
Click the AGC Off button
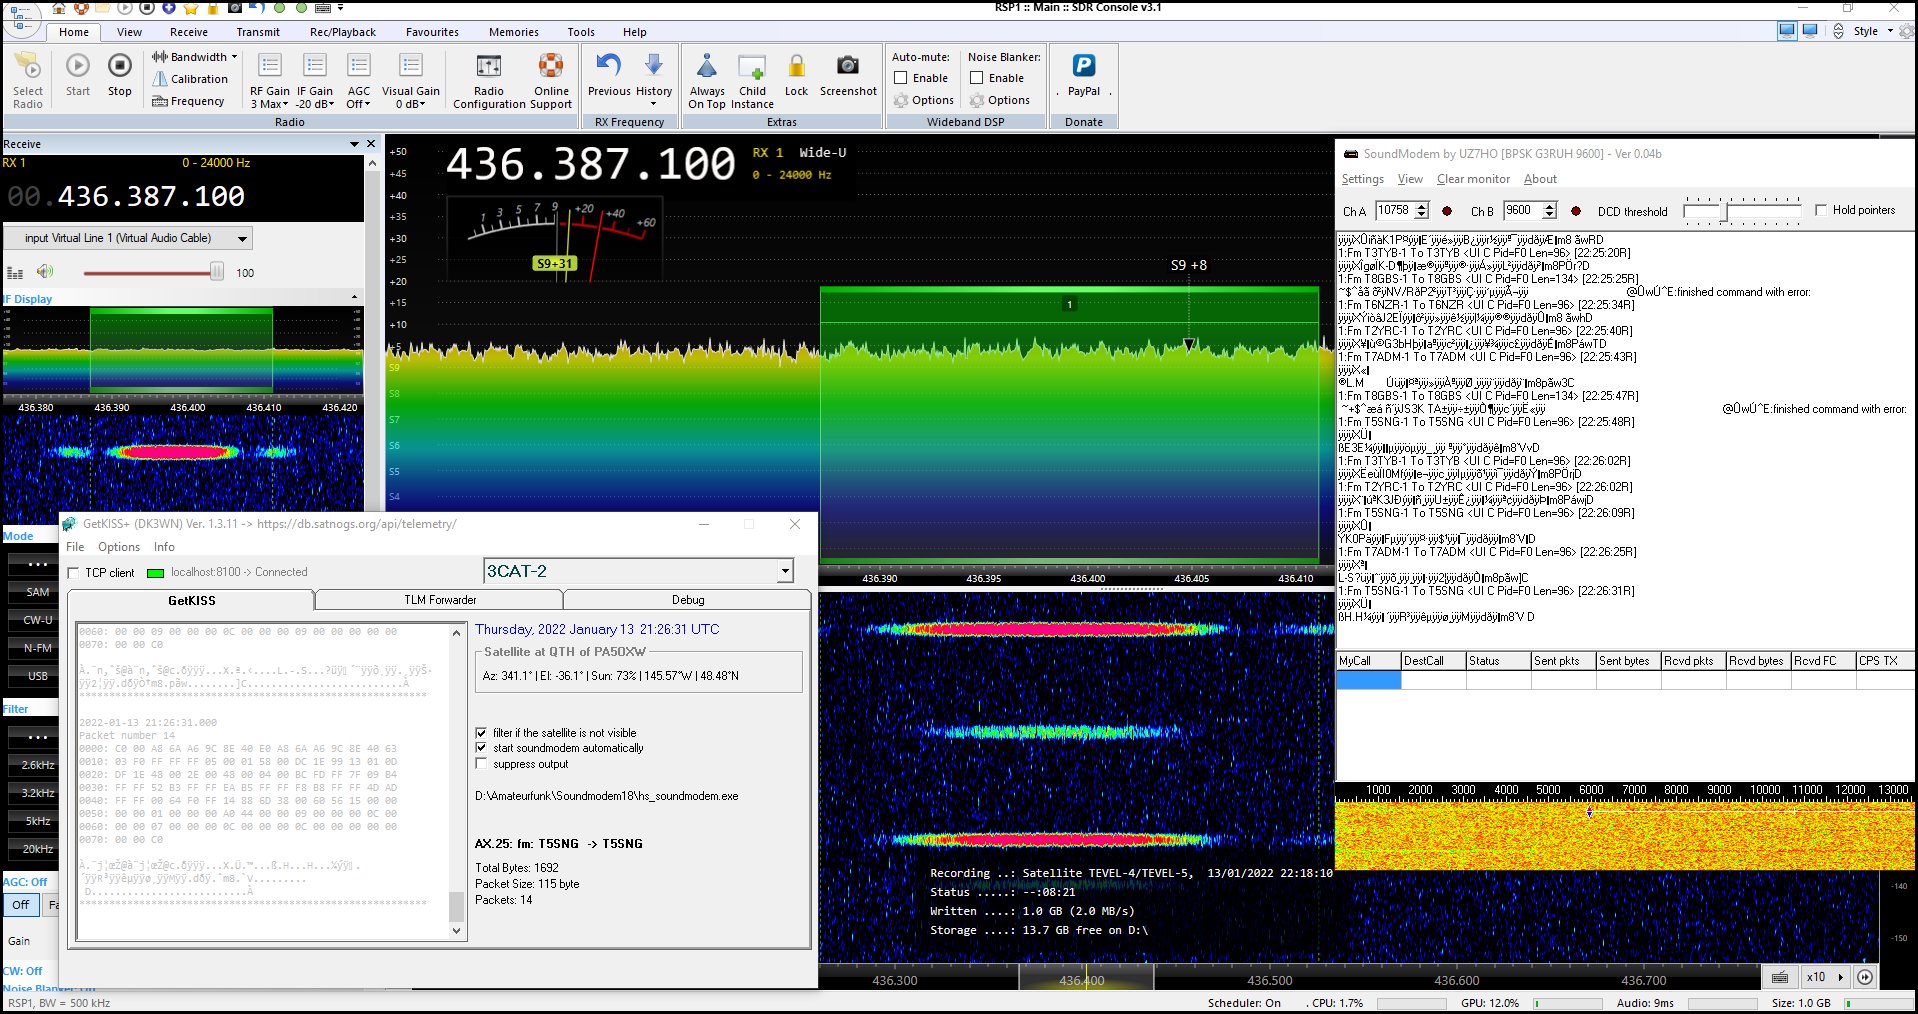21,904
